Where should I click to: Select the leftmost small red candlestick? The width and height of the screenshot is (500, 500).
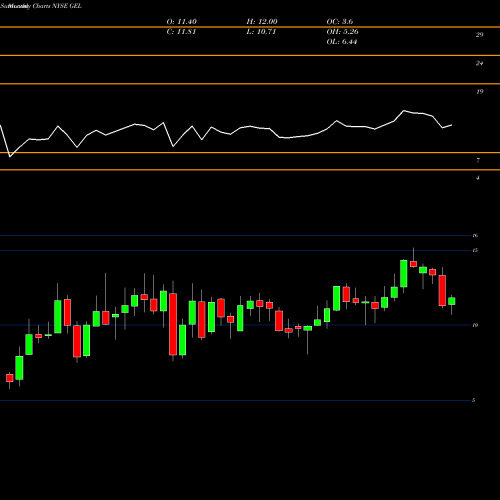pos(10,378)
